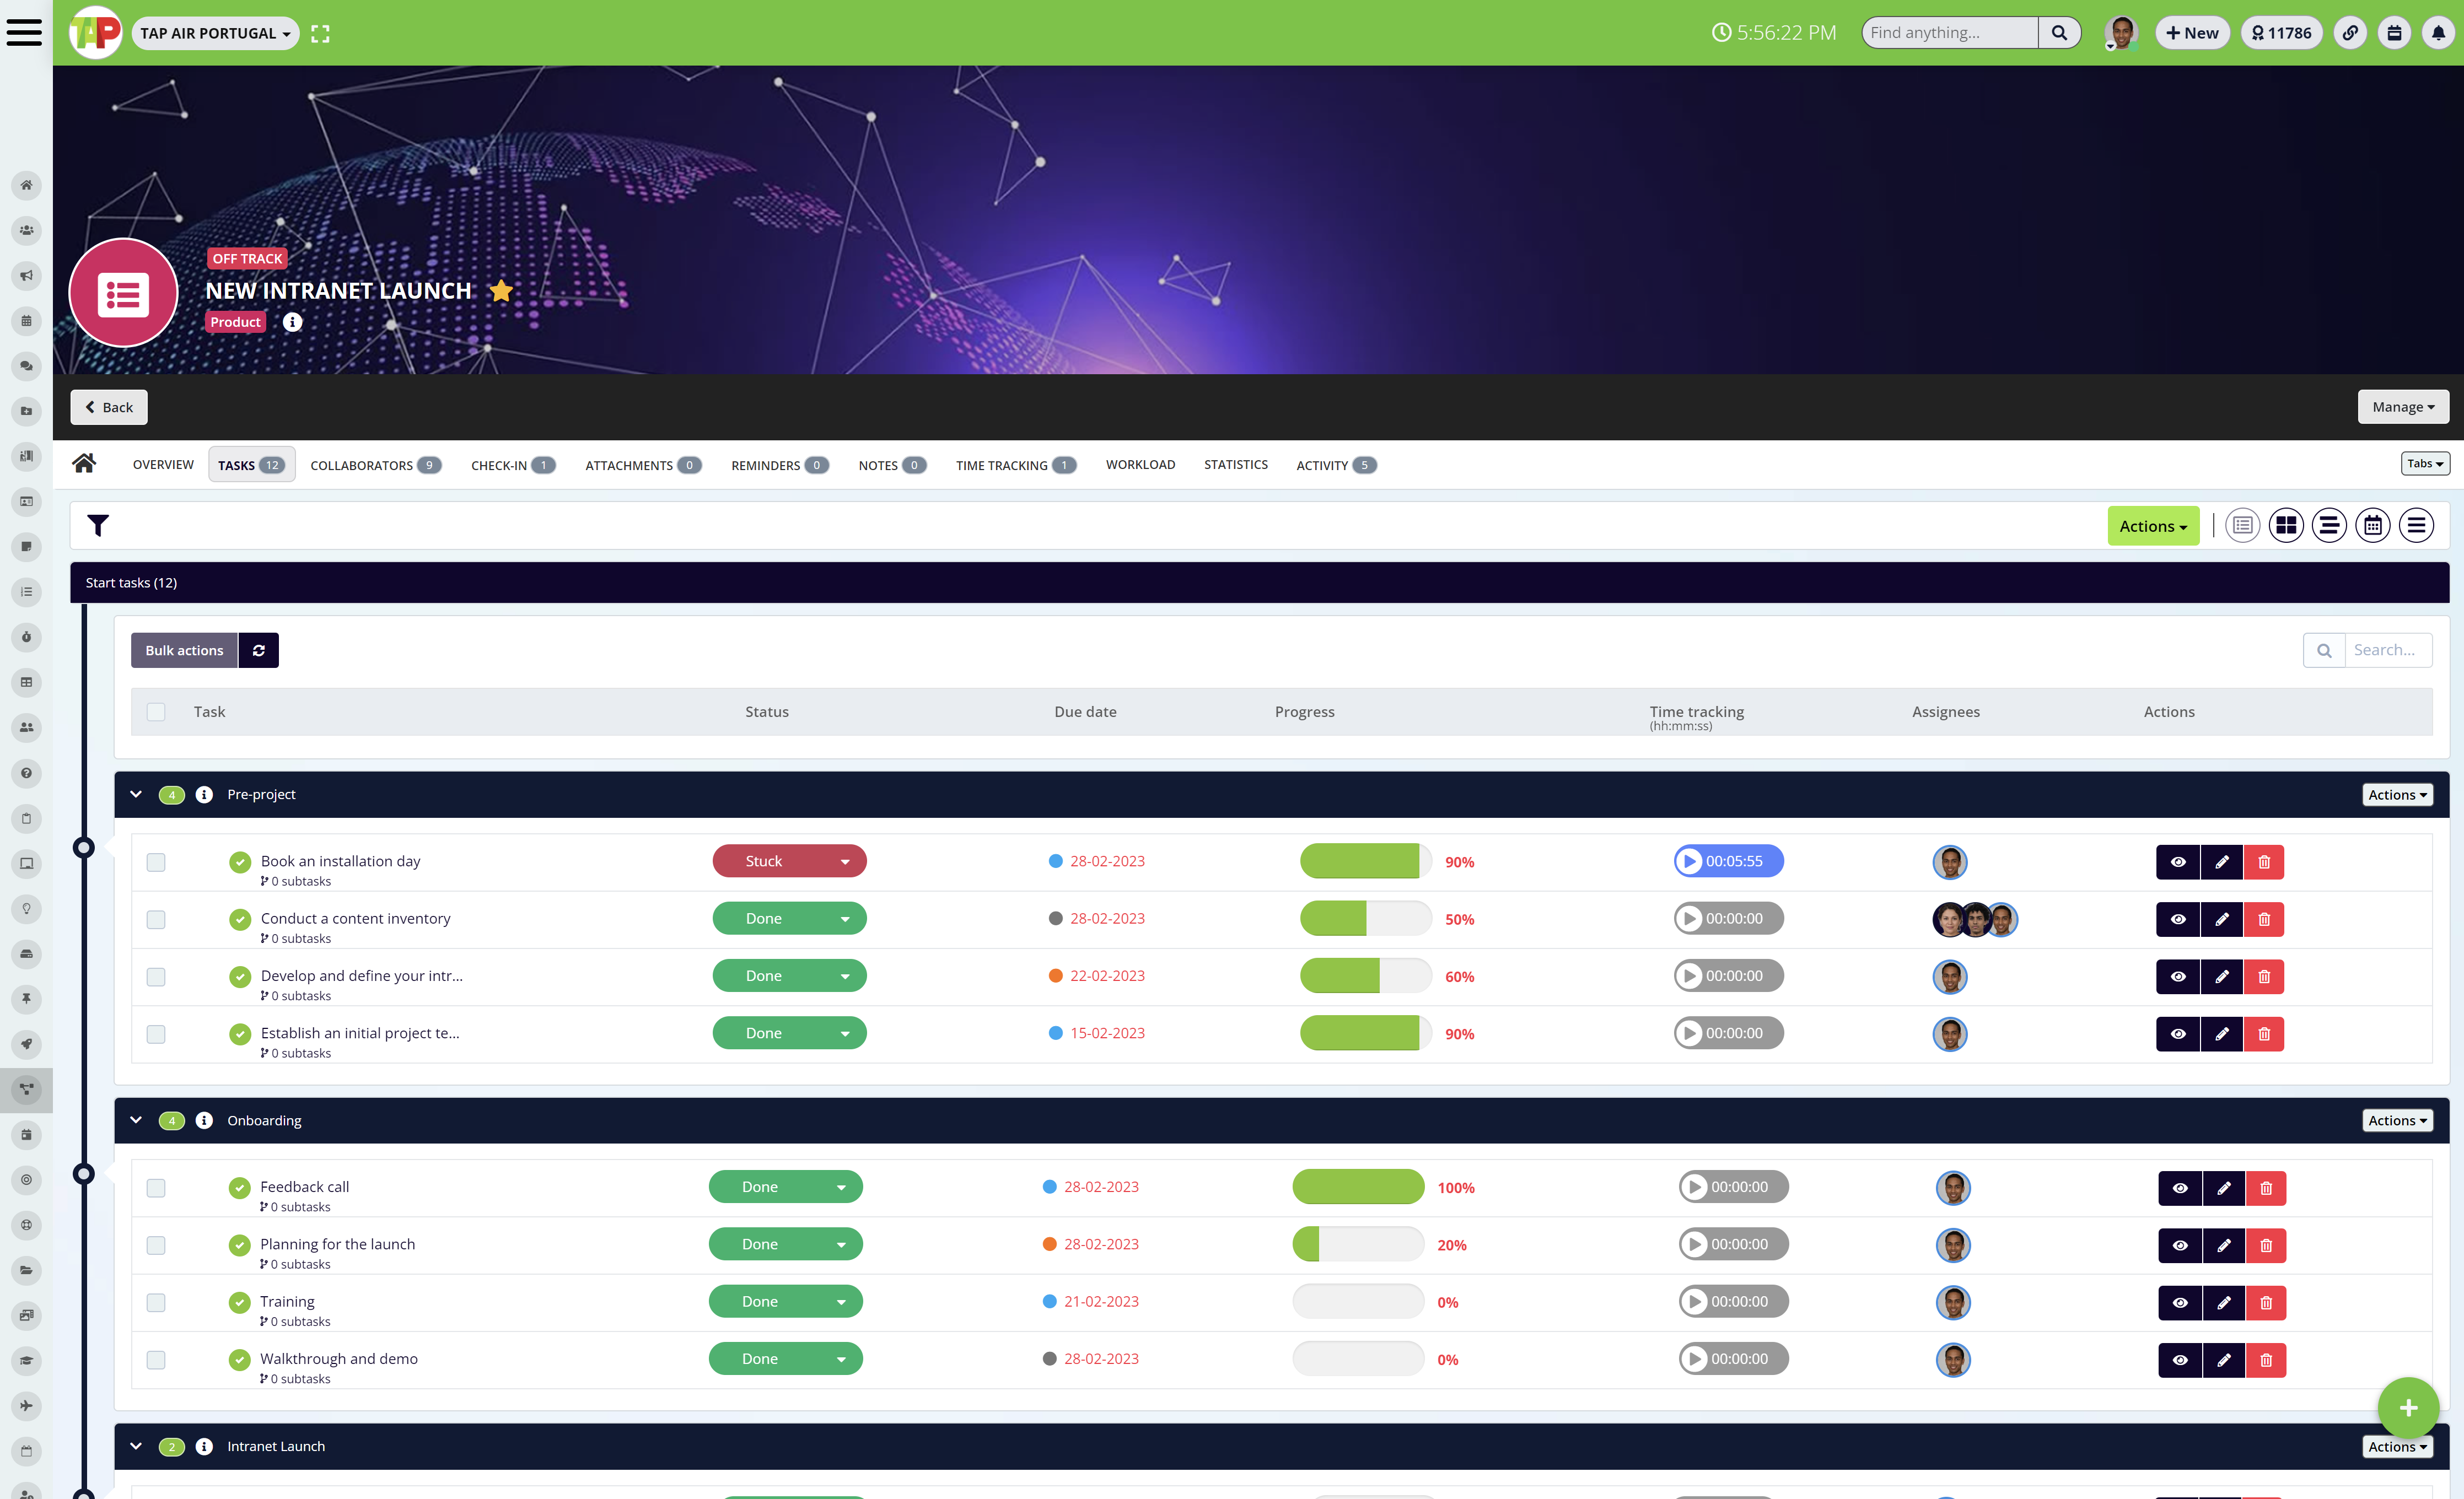The height and width of the screenshot is (1499, 2464).
Task: Open the TAP AIR PORTUGAL workspace dropdown
Action: pos(214,32)
